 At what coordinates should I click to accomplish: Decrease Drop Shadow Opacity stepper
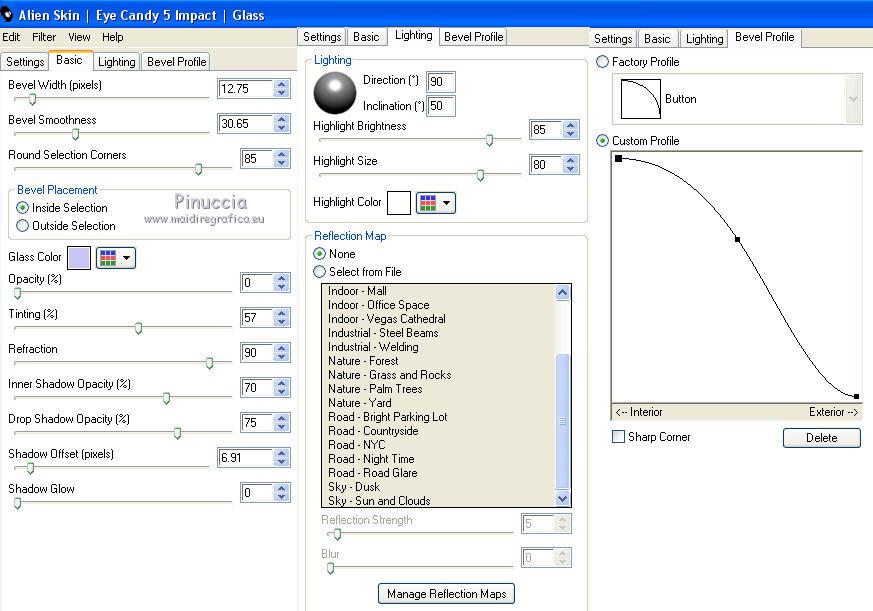282,427
